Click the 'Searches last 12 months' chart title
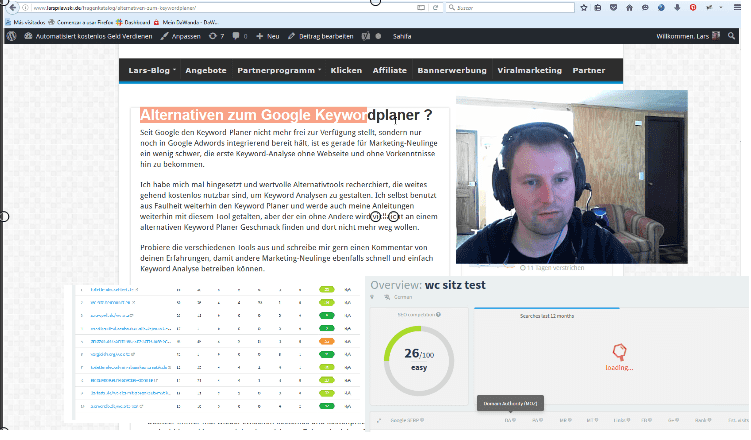751x440 pixels. pos(547,316)
